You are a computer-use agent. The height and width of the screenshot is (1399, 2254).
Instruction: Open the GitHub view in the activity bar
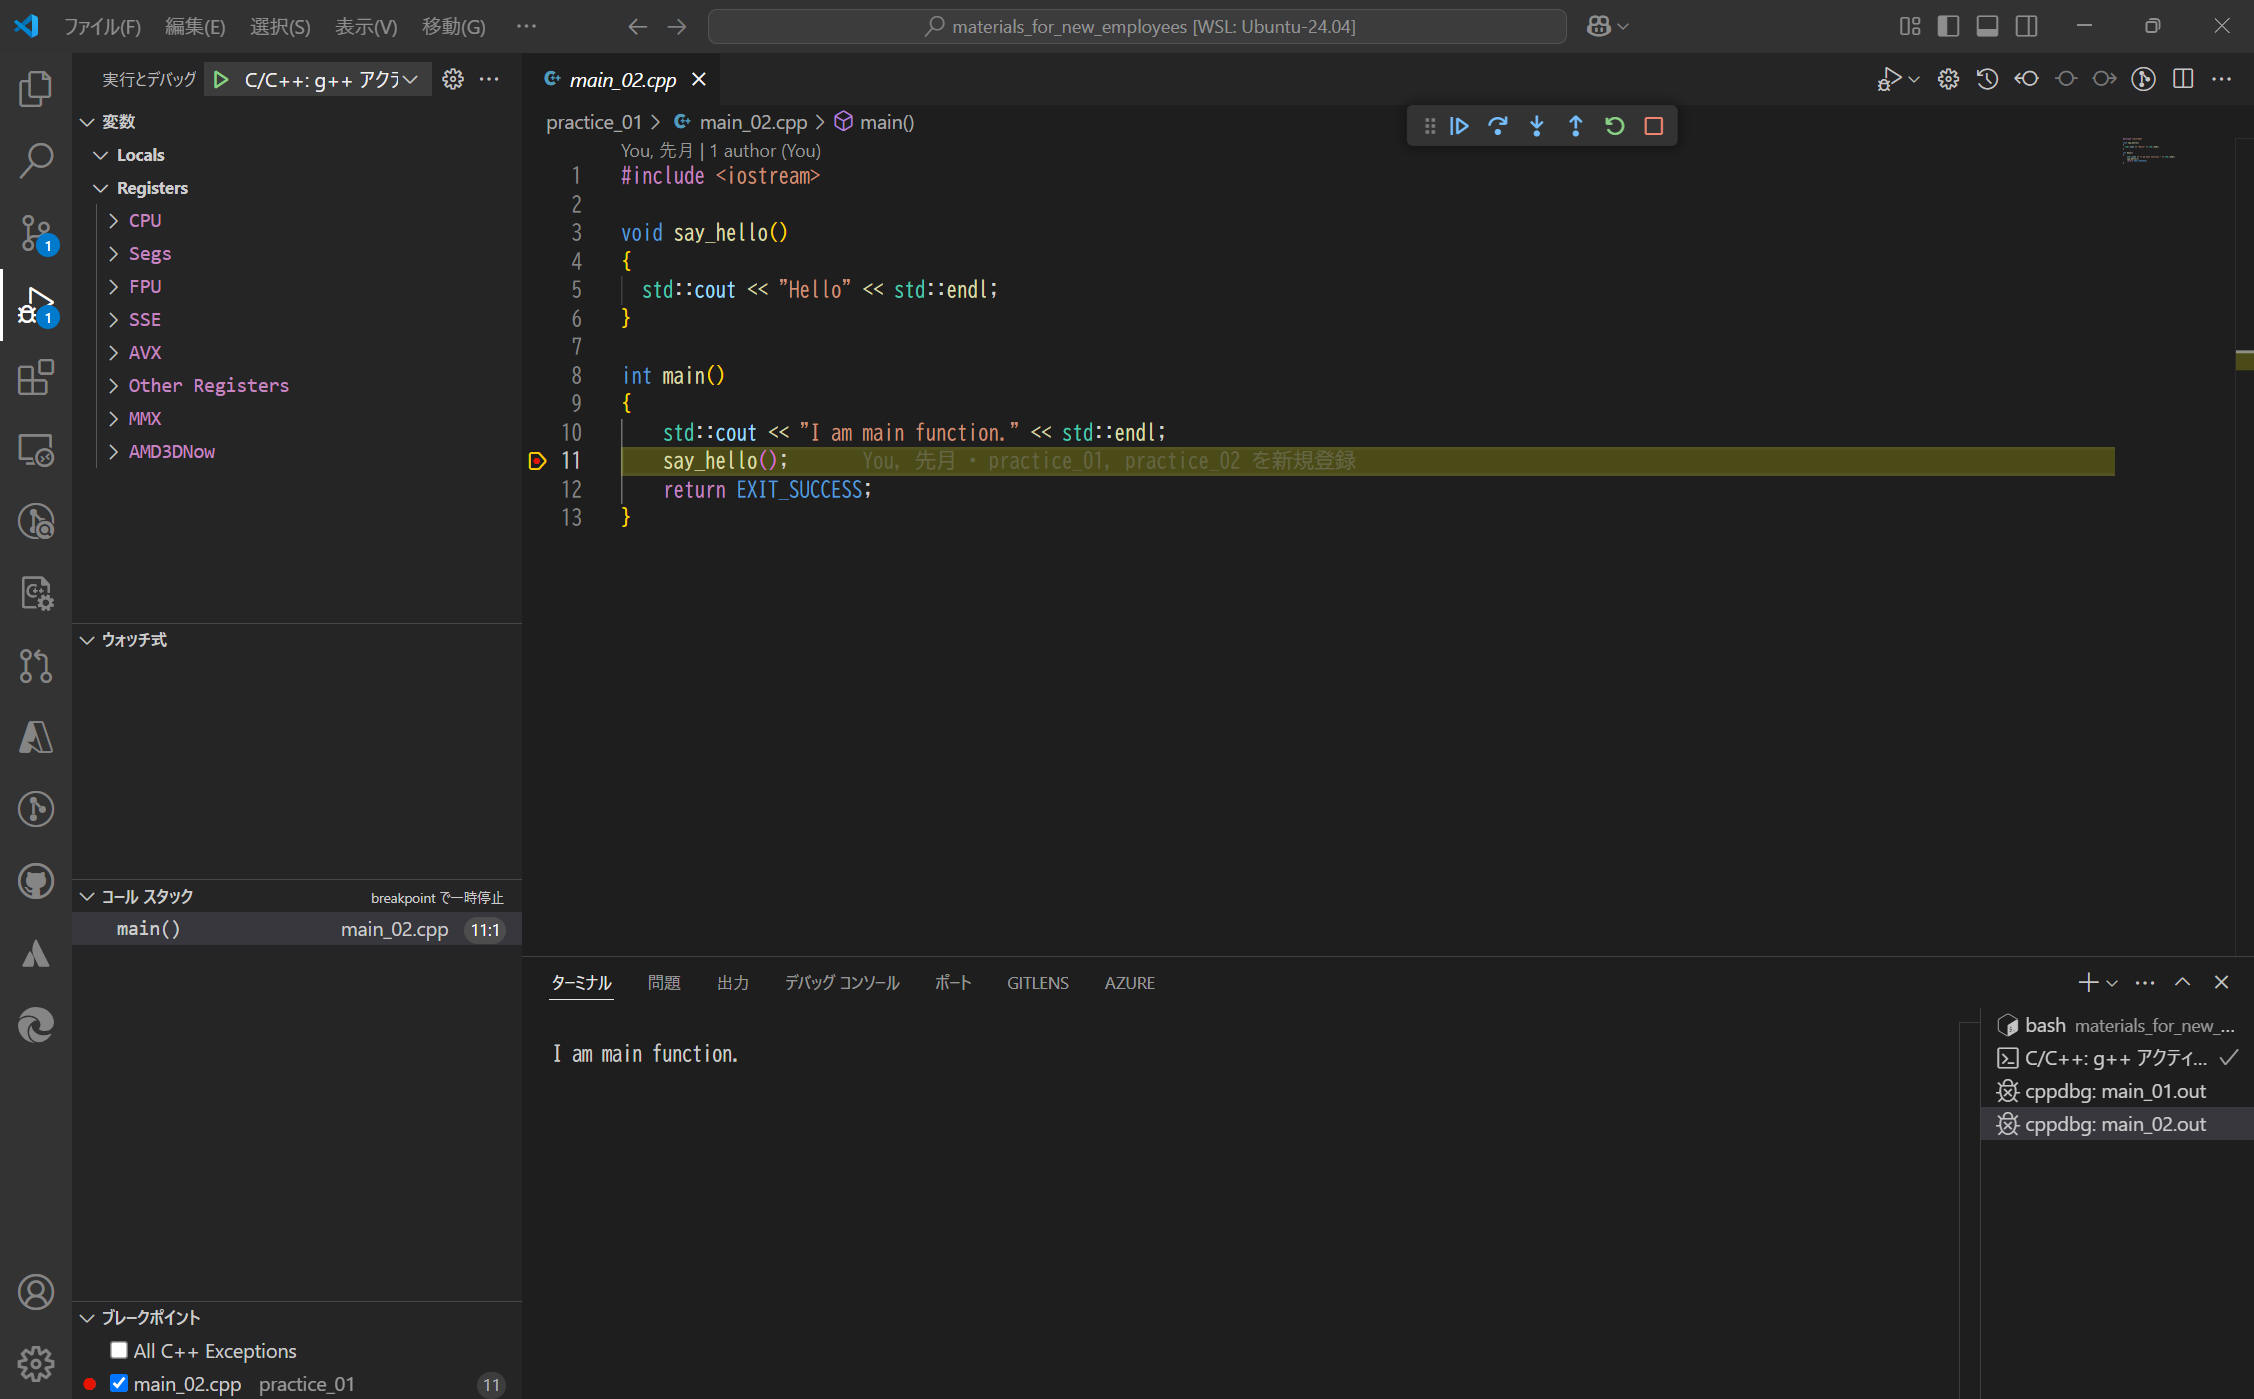click(x=36, y=881)
